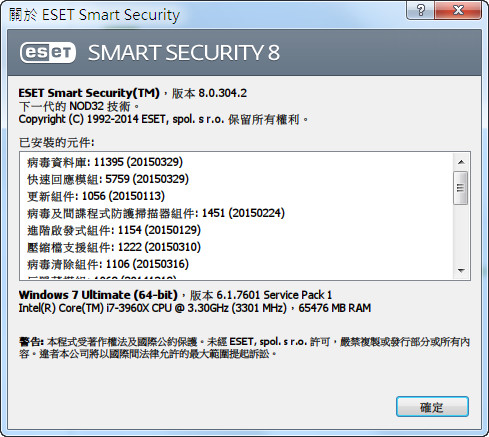Select the 更新組件 1056 entry
Screen dimensions: 489x437
96,196
